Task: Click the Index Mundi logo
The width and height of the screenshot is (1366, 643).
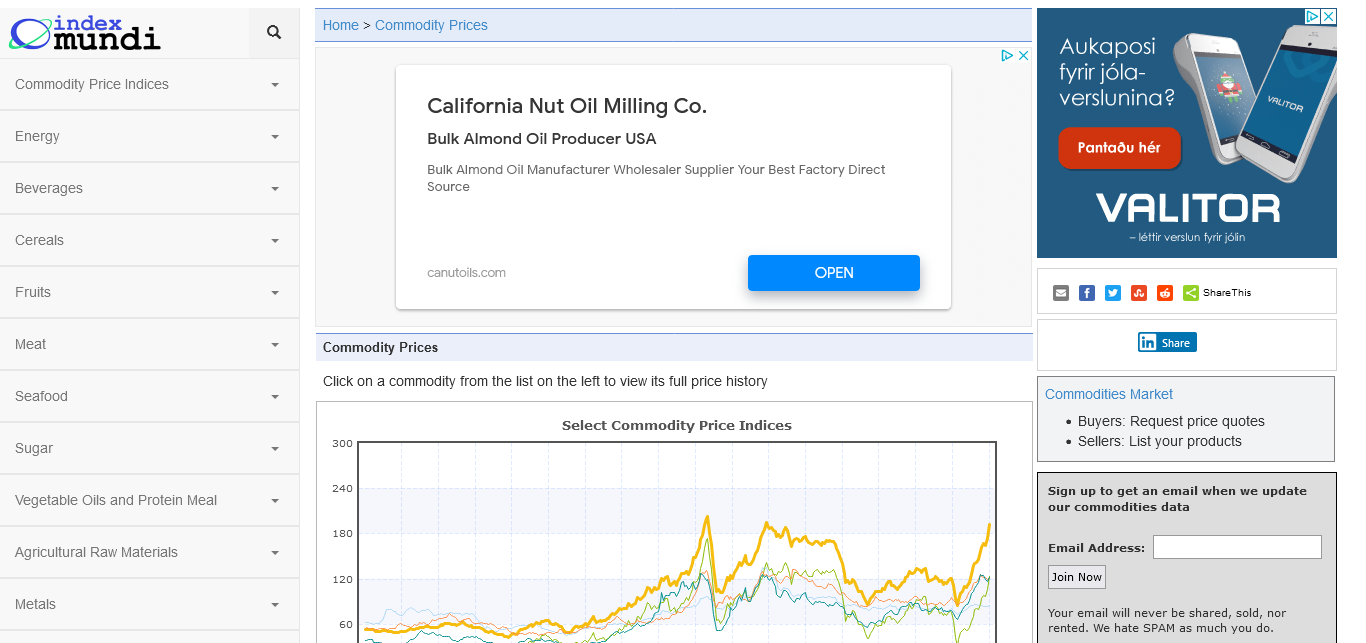Action: (85, 33)
